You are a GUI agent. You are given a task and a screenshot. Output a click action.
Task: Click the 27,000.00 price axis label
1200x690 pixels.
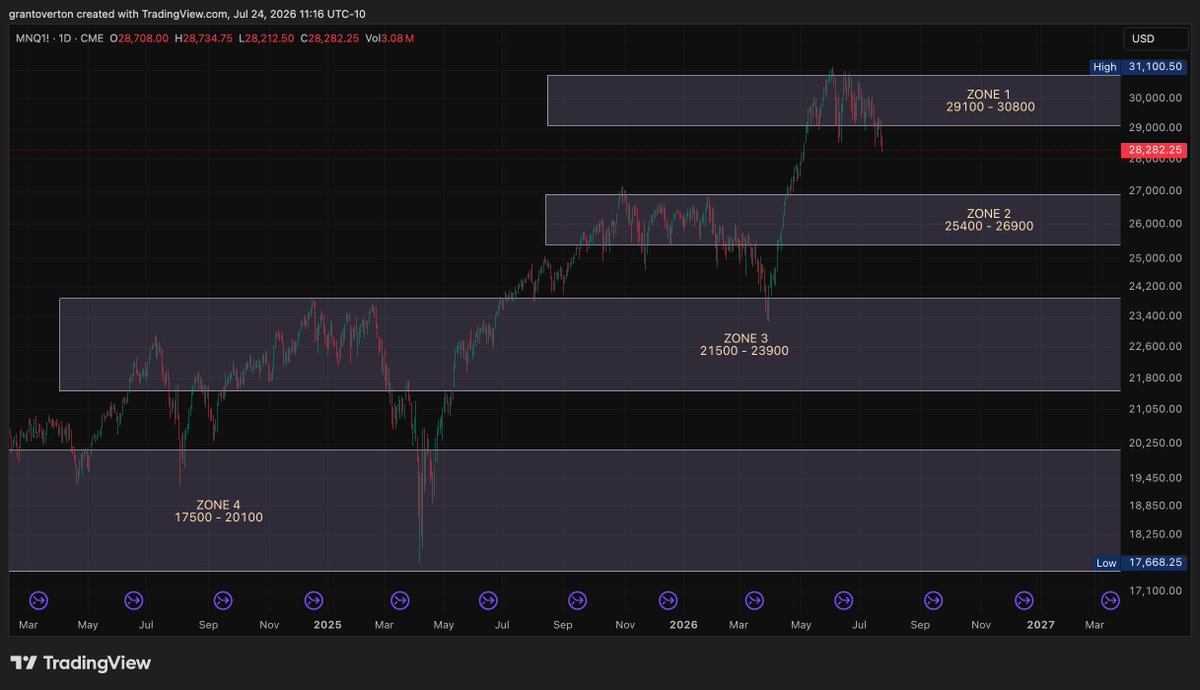1156,190
